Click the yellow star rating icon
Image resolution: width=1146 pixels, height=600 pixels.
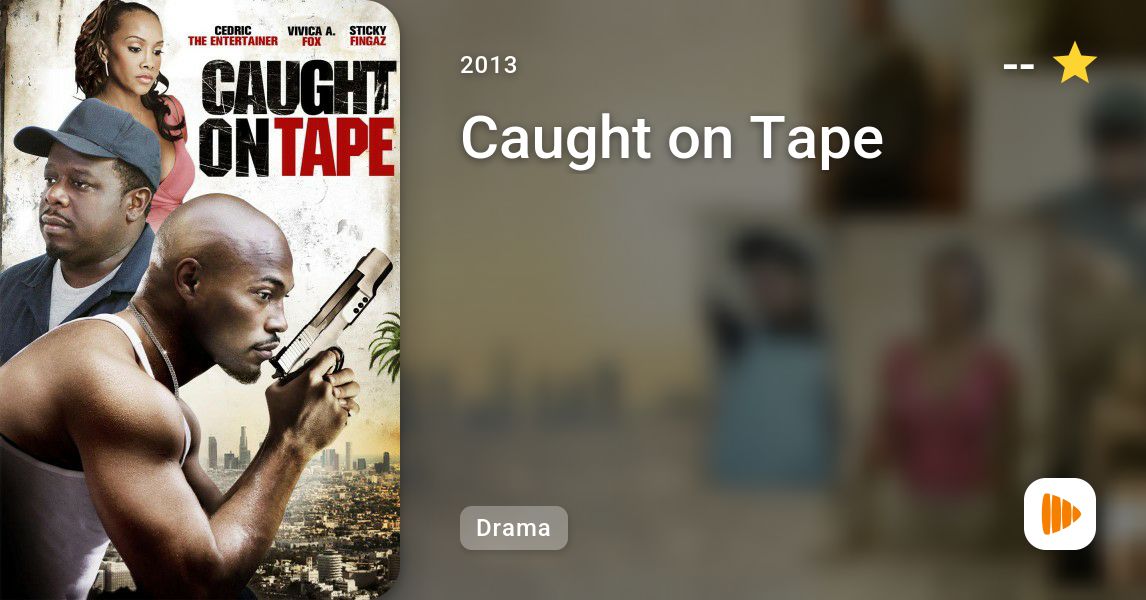click(1074, 63)
